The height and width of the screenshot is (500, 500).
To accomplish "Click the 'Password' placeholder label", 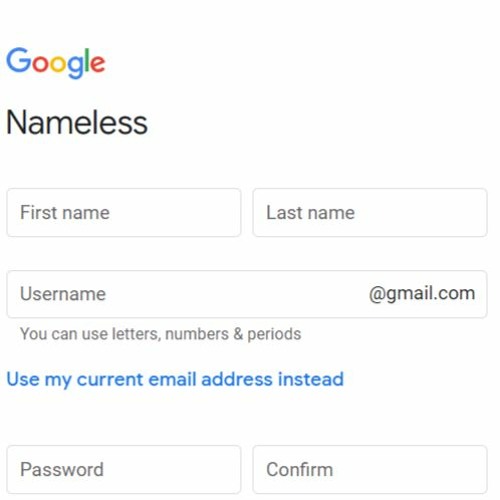I will coord(62,469).
